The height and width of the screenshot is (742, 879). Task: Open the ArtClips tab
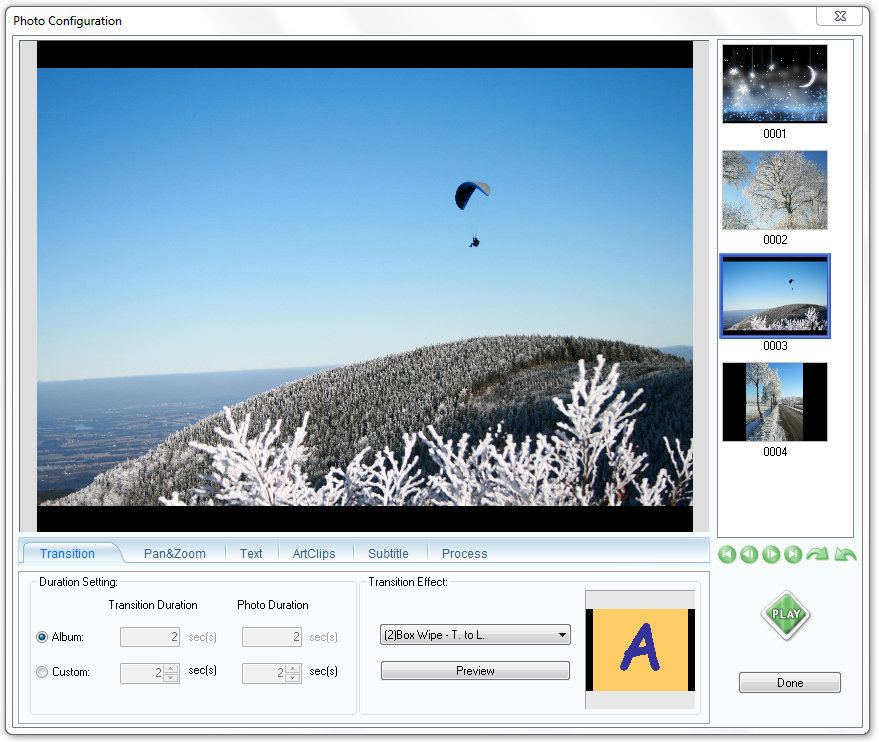[x=314, y=553]
